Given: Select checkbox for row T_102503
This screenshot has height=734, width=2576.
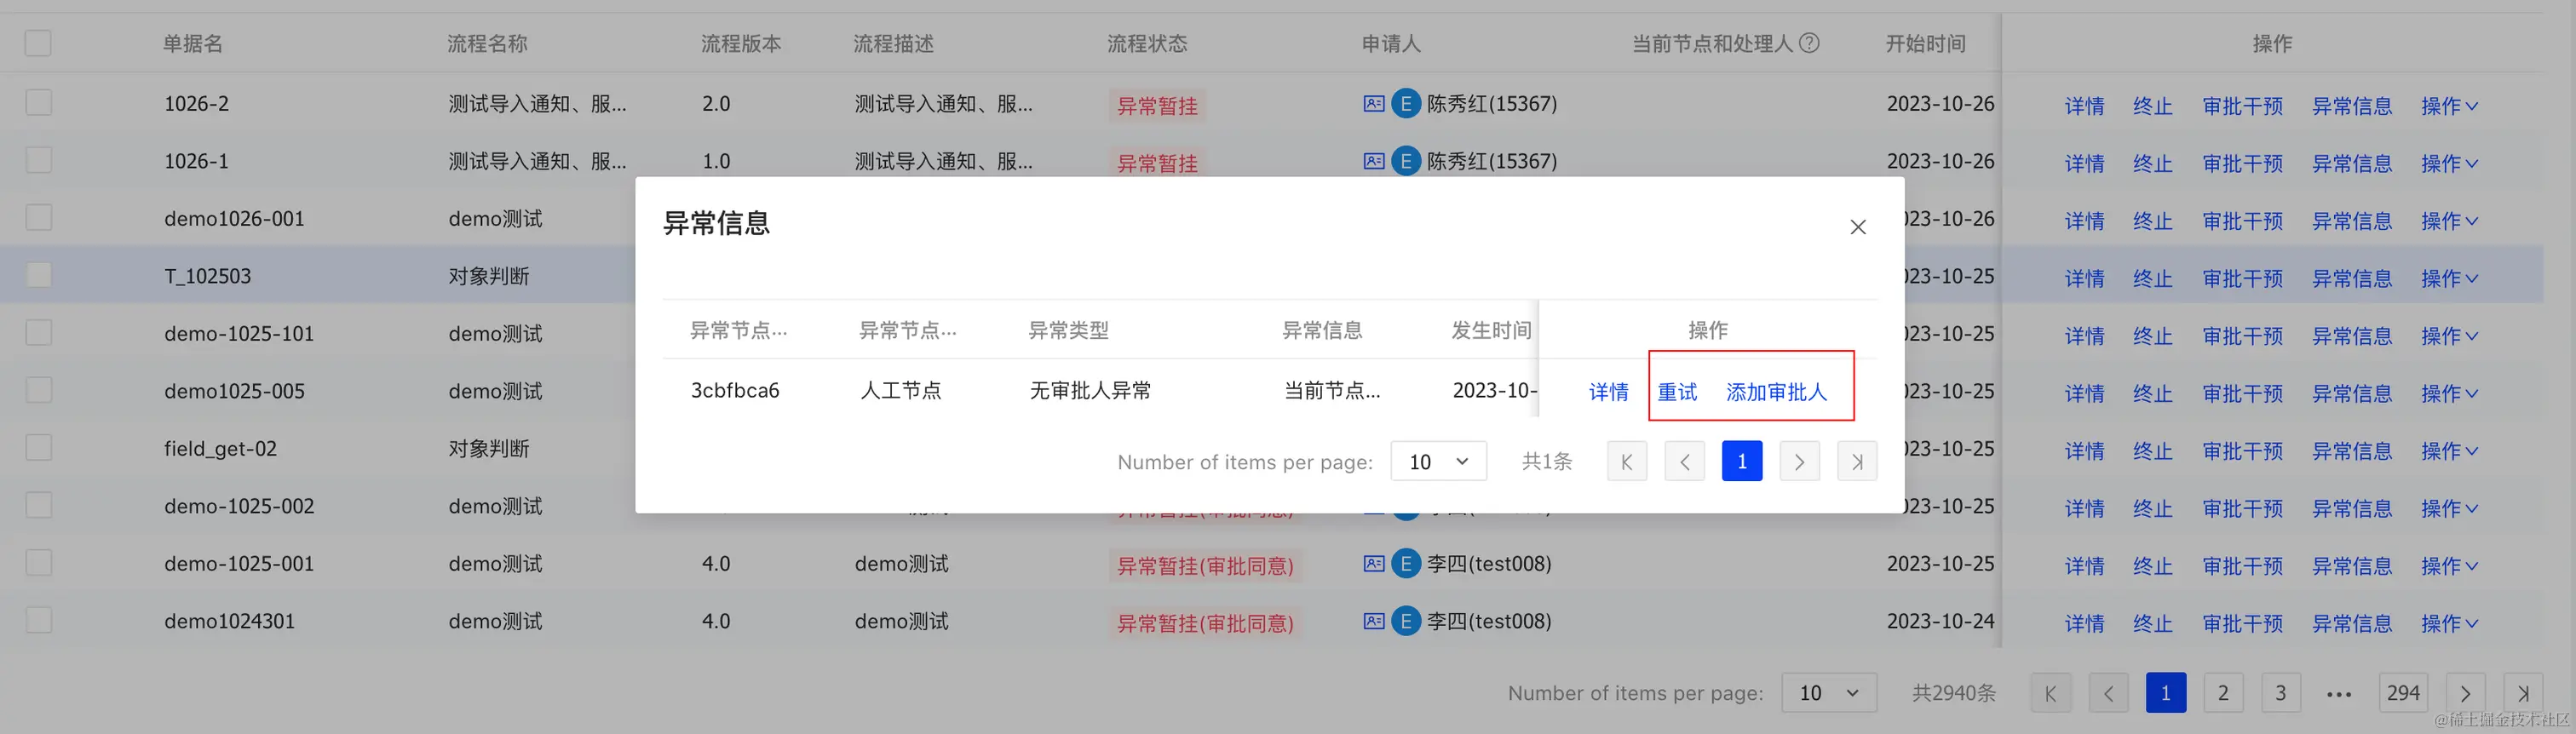Looking at the screenshot, I should tap(38, 275).
